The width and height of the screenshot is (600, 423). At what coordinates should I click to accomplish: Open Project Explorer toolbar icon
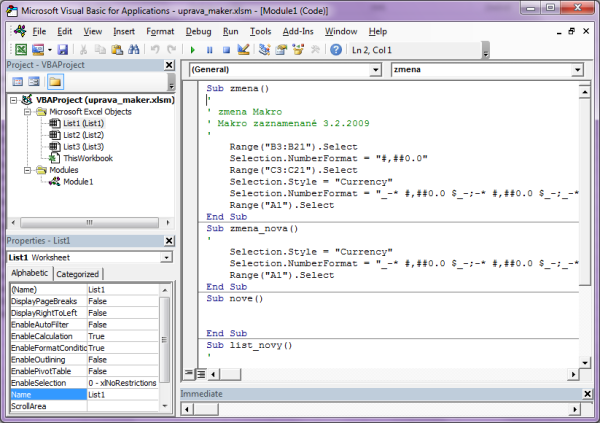[264, 50]
